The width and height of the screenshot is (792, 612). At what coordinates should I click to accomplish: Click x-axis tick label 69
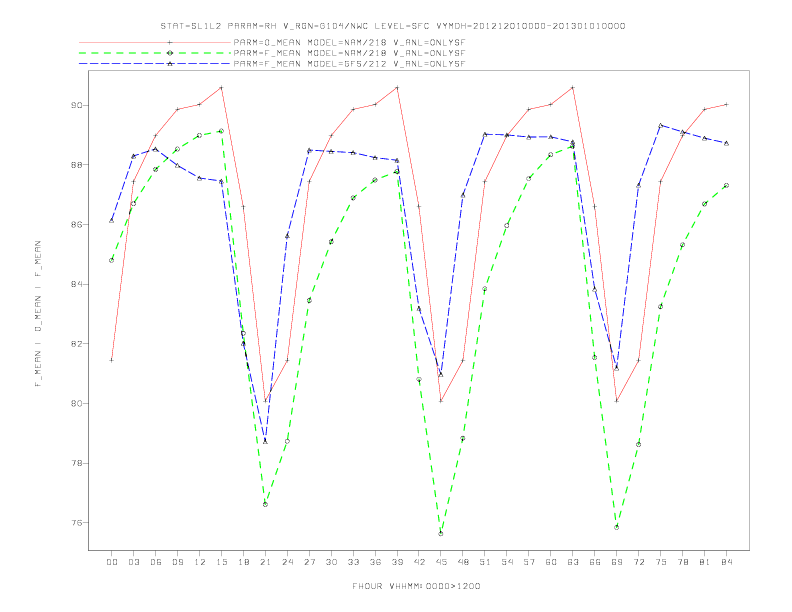pyautogui.click(x=617, y=562)
